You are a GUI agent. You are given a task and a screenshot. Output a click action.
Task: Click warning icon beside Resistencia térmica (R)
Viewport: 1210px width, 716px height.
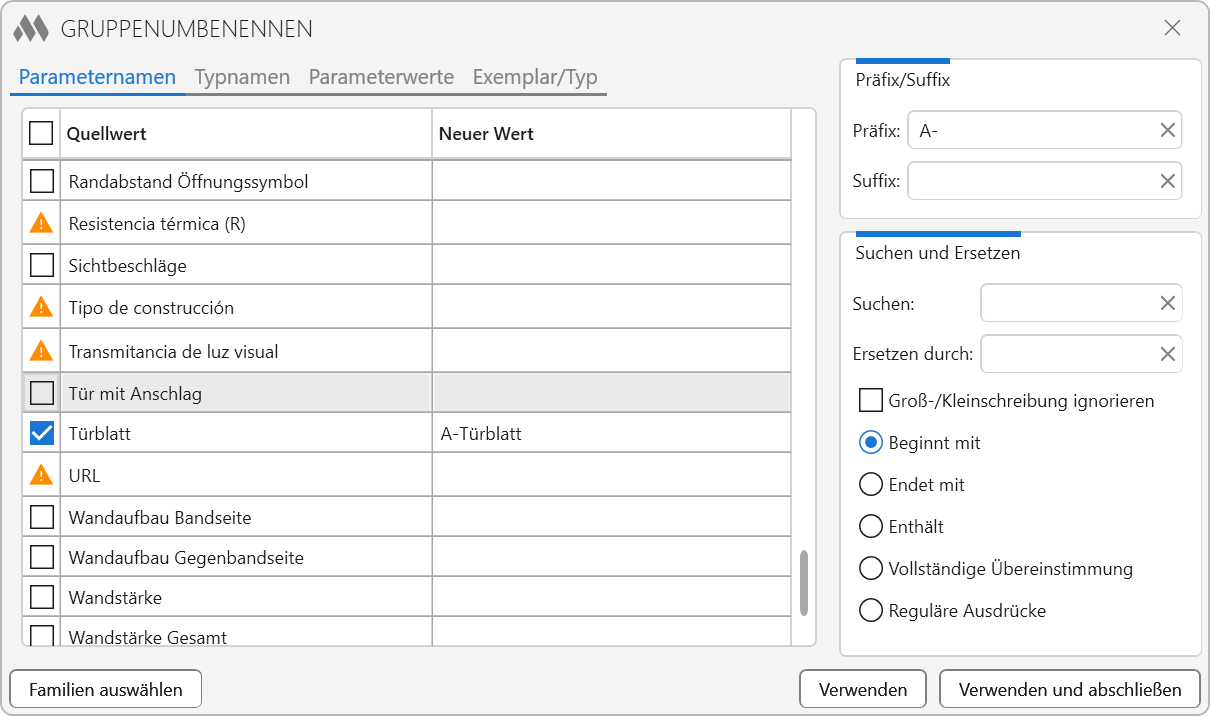(x=41, y=223)
